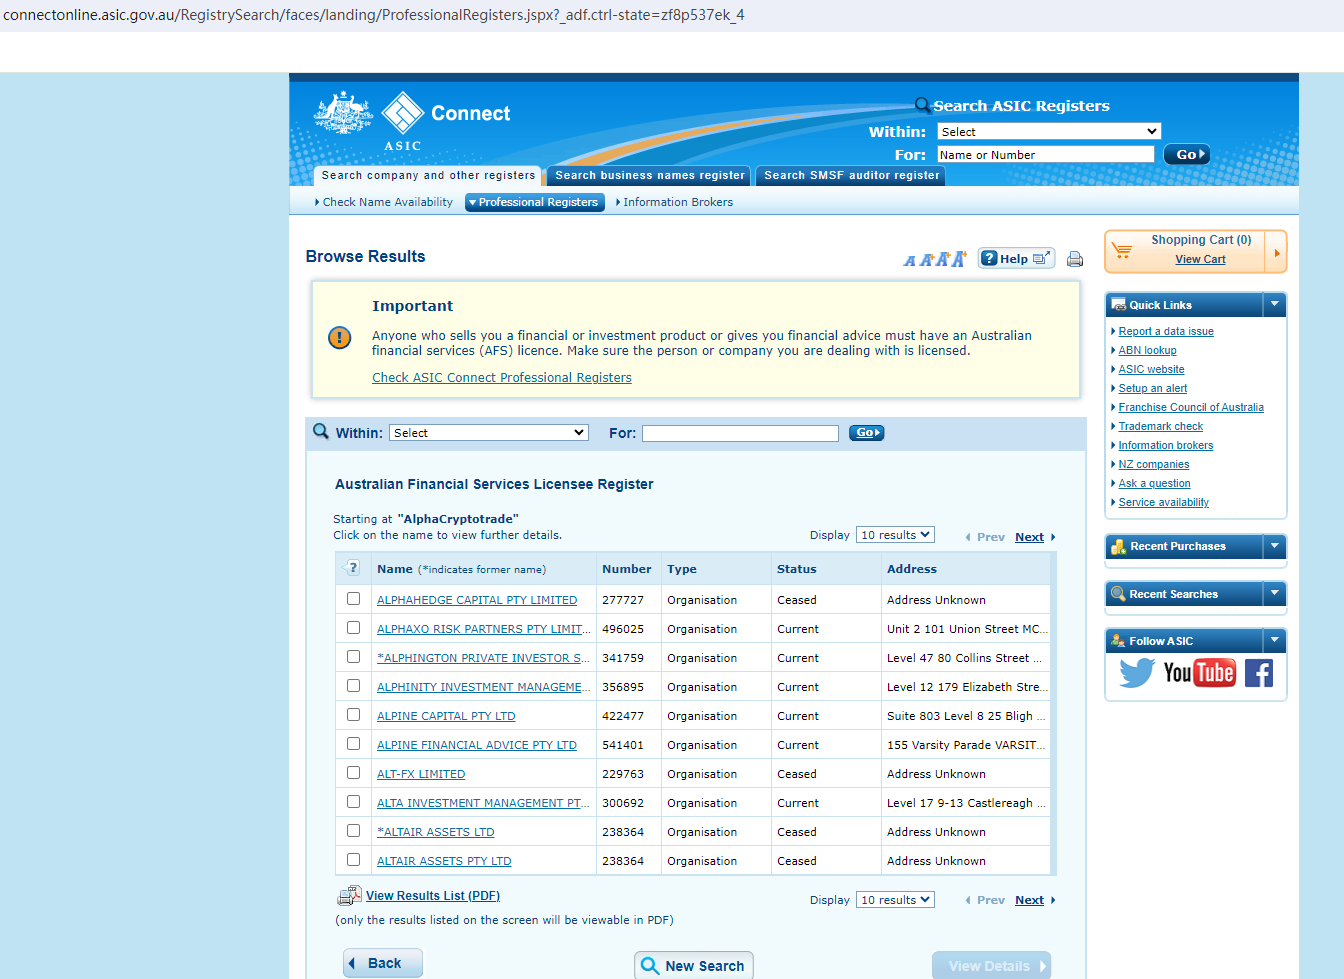Open the Twitter bird icon

(1137, 673)
